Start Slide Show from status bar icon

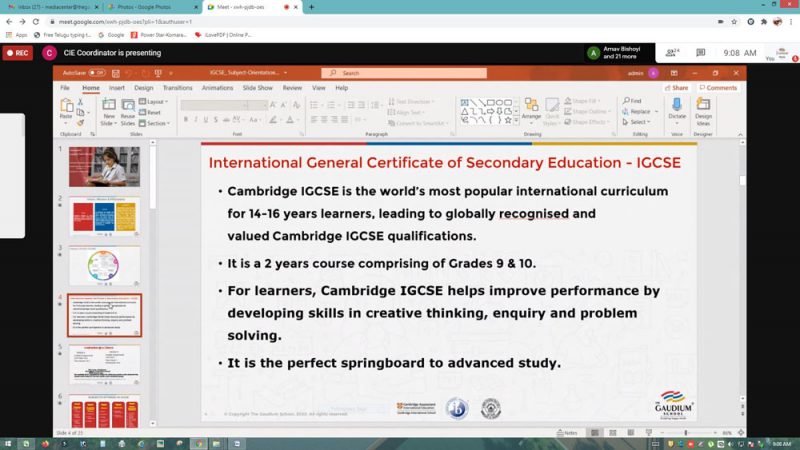point(648,433)
